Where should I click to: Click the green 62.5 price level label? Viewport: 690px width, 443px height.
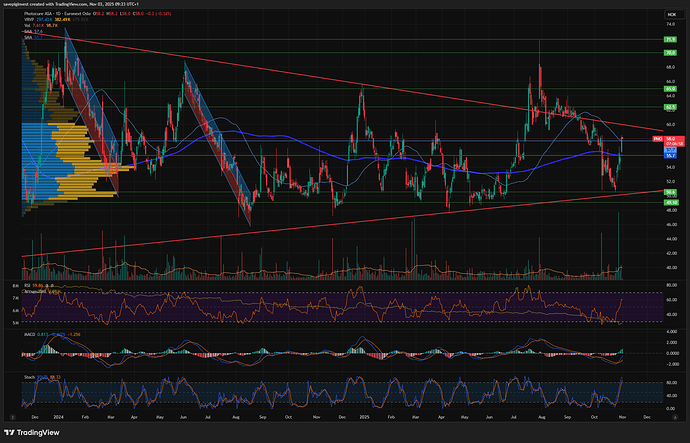click(670, 106)
